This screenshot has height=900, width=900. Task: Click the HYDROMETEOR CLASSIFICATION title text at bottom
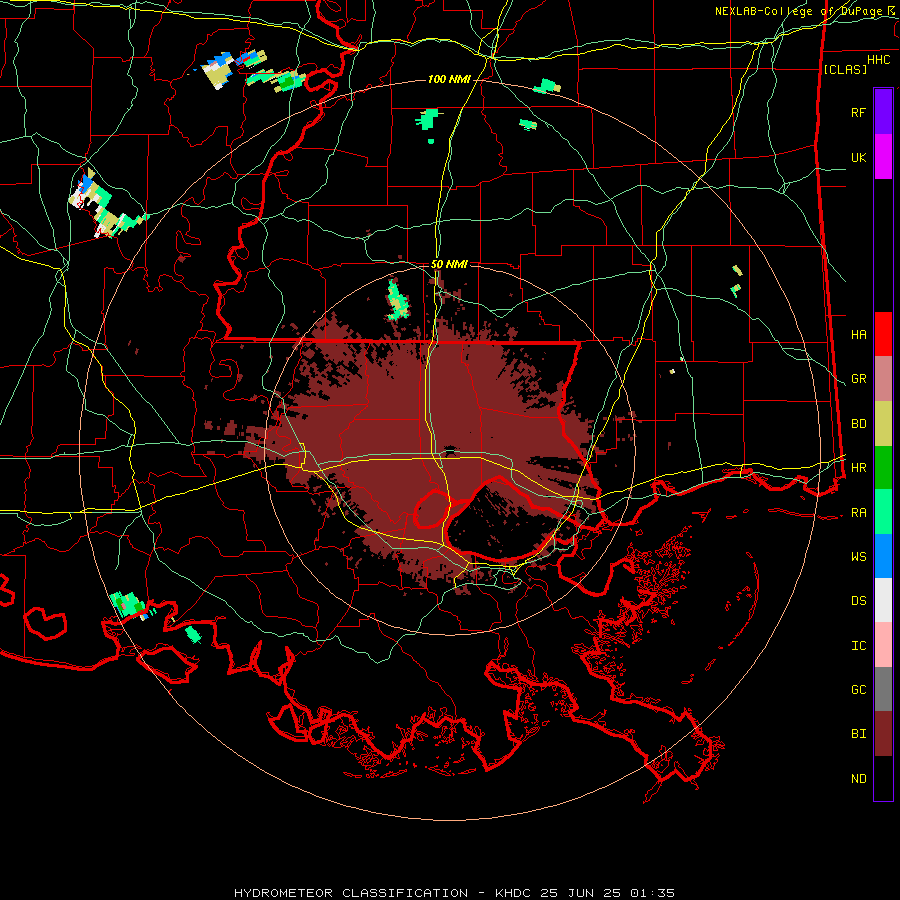[x=350, y=893]
